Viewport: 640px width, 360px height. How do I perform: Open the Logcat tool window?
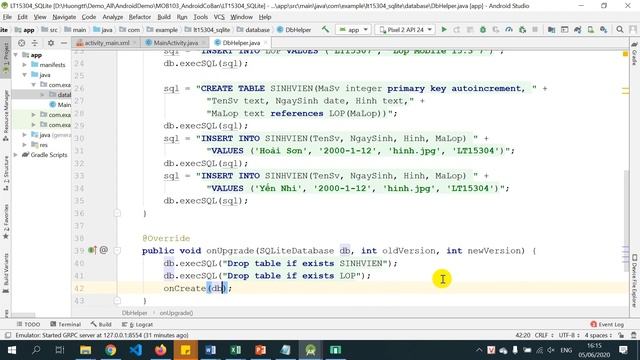[x=138, y=324]
